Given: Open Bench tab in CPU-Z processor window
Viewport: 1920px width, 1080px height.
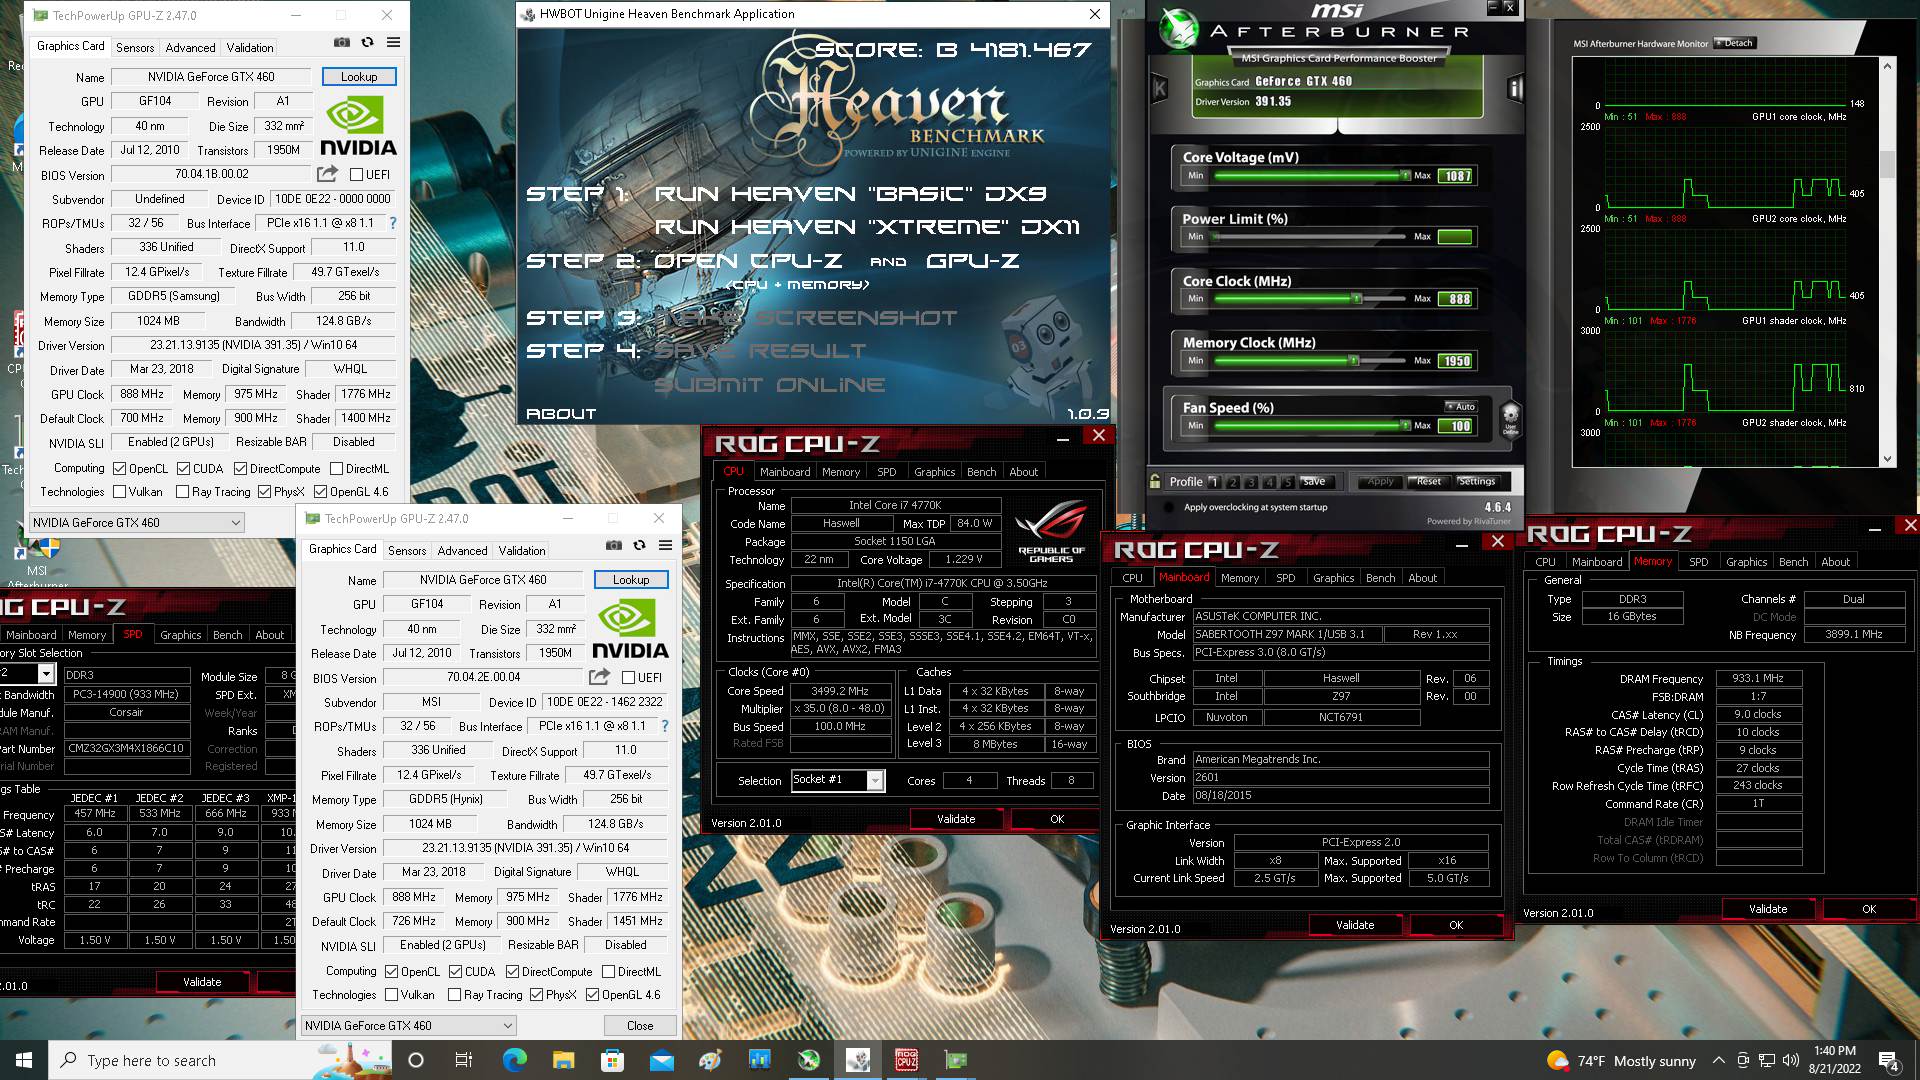Looking at the screenshot, I should pyautogui.click(x=981, y=472).
